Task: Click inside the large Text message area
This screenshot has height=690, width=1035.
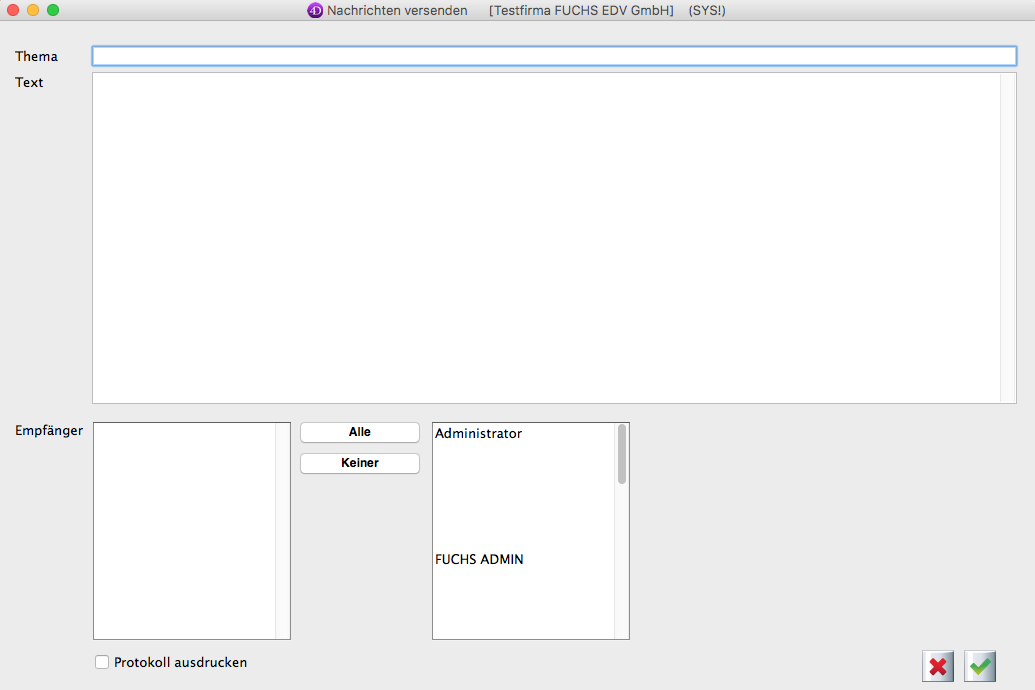Action: tap(545, 238)
